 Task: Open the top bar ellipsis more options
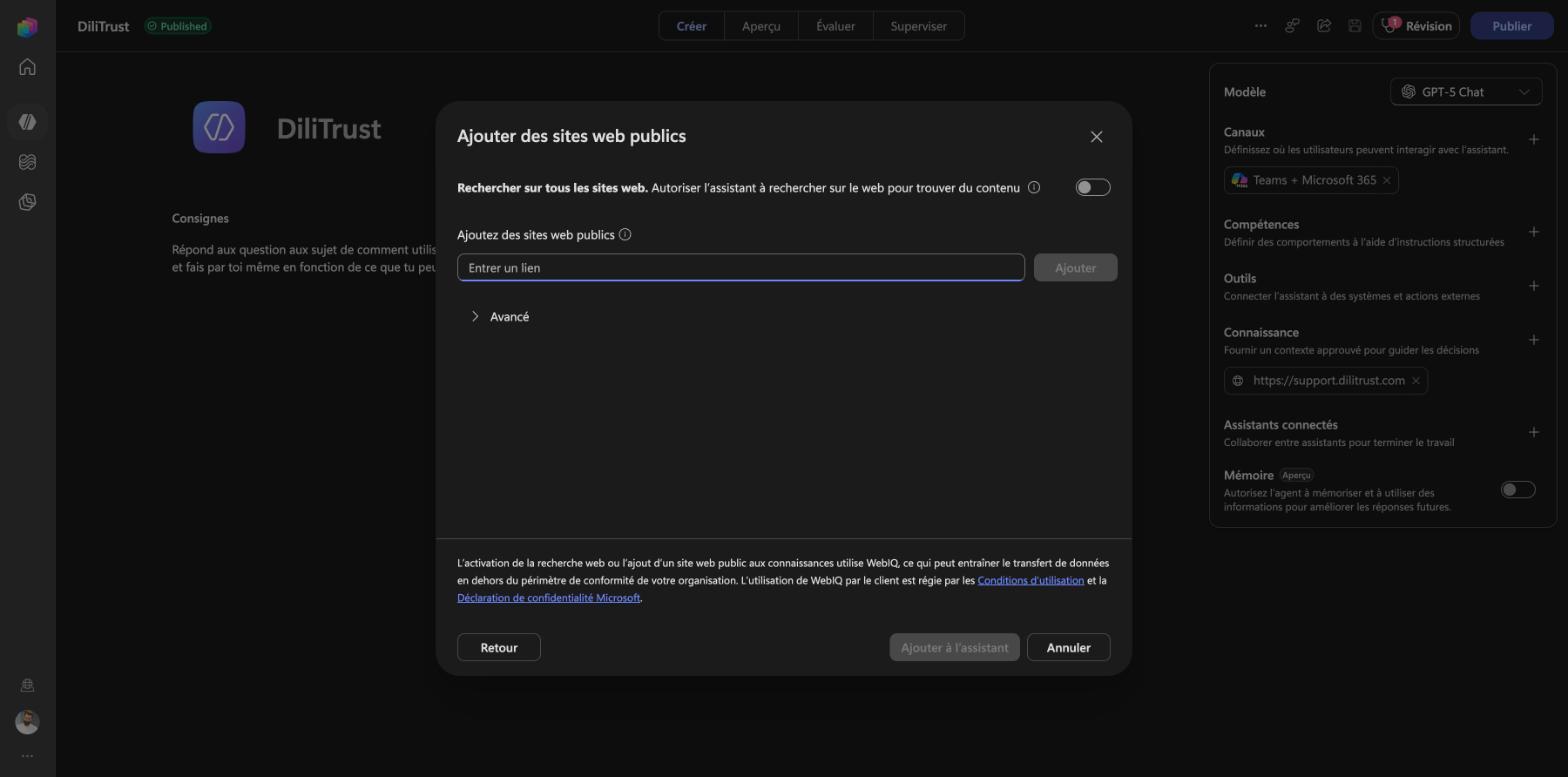point(1261,26)
